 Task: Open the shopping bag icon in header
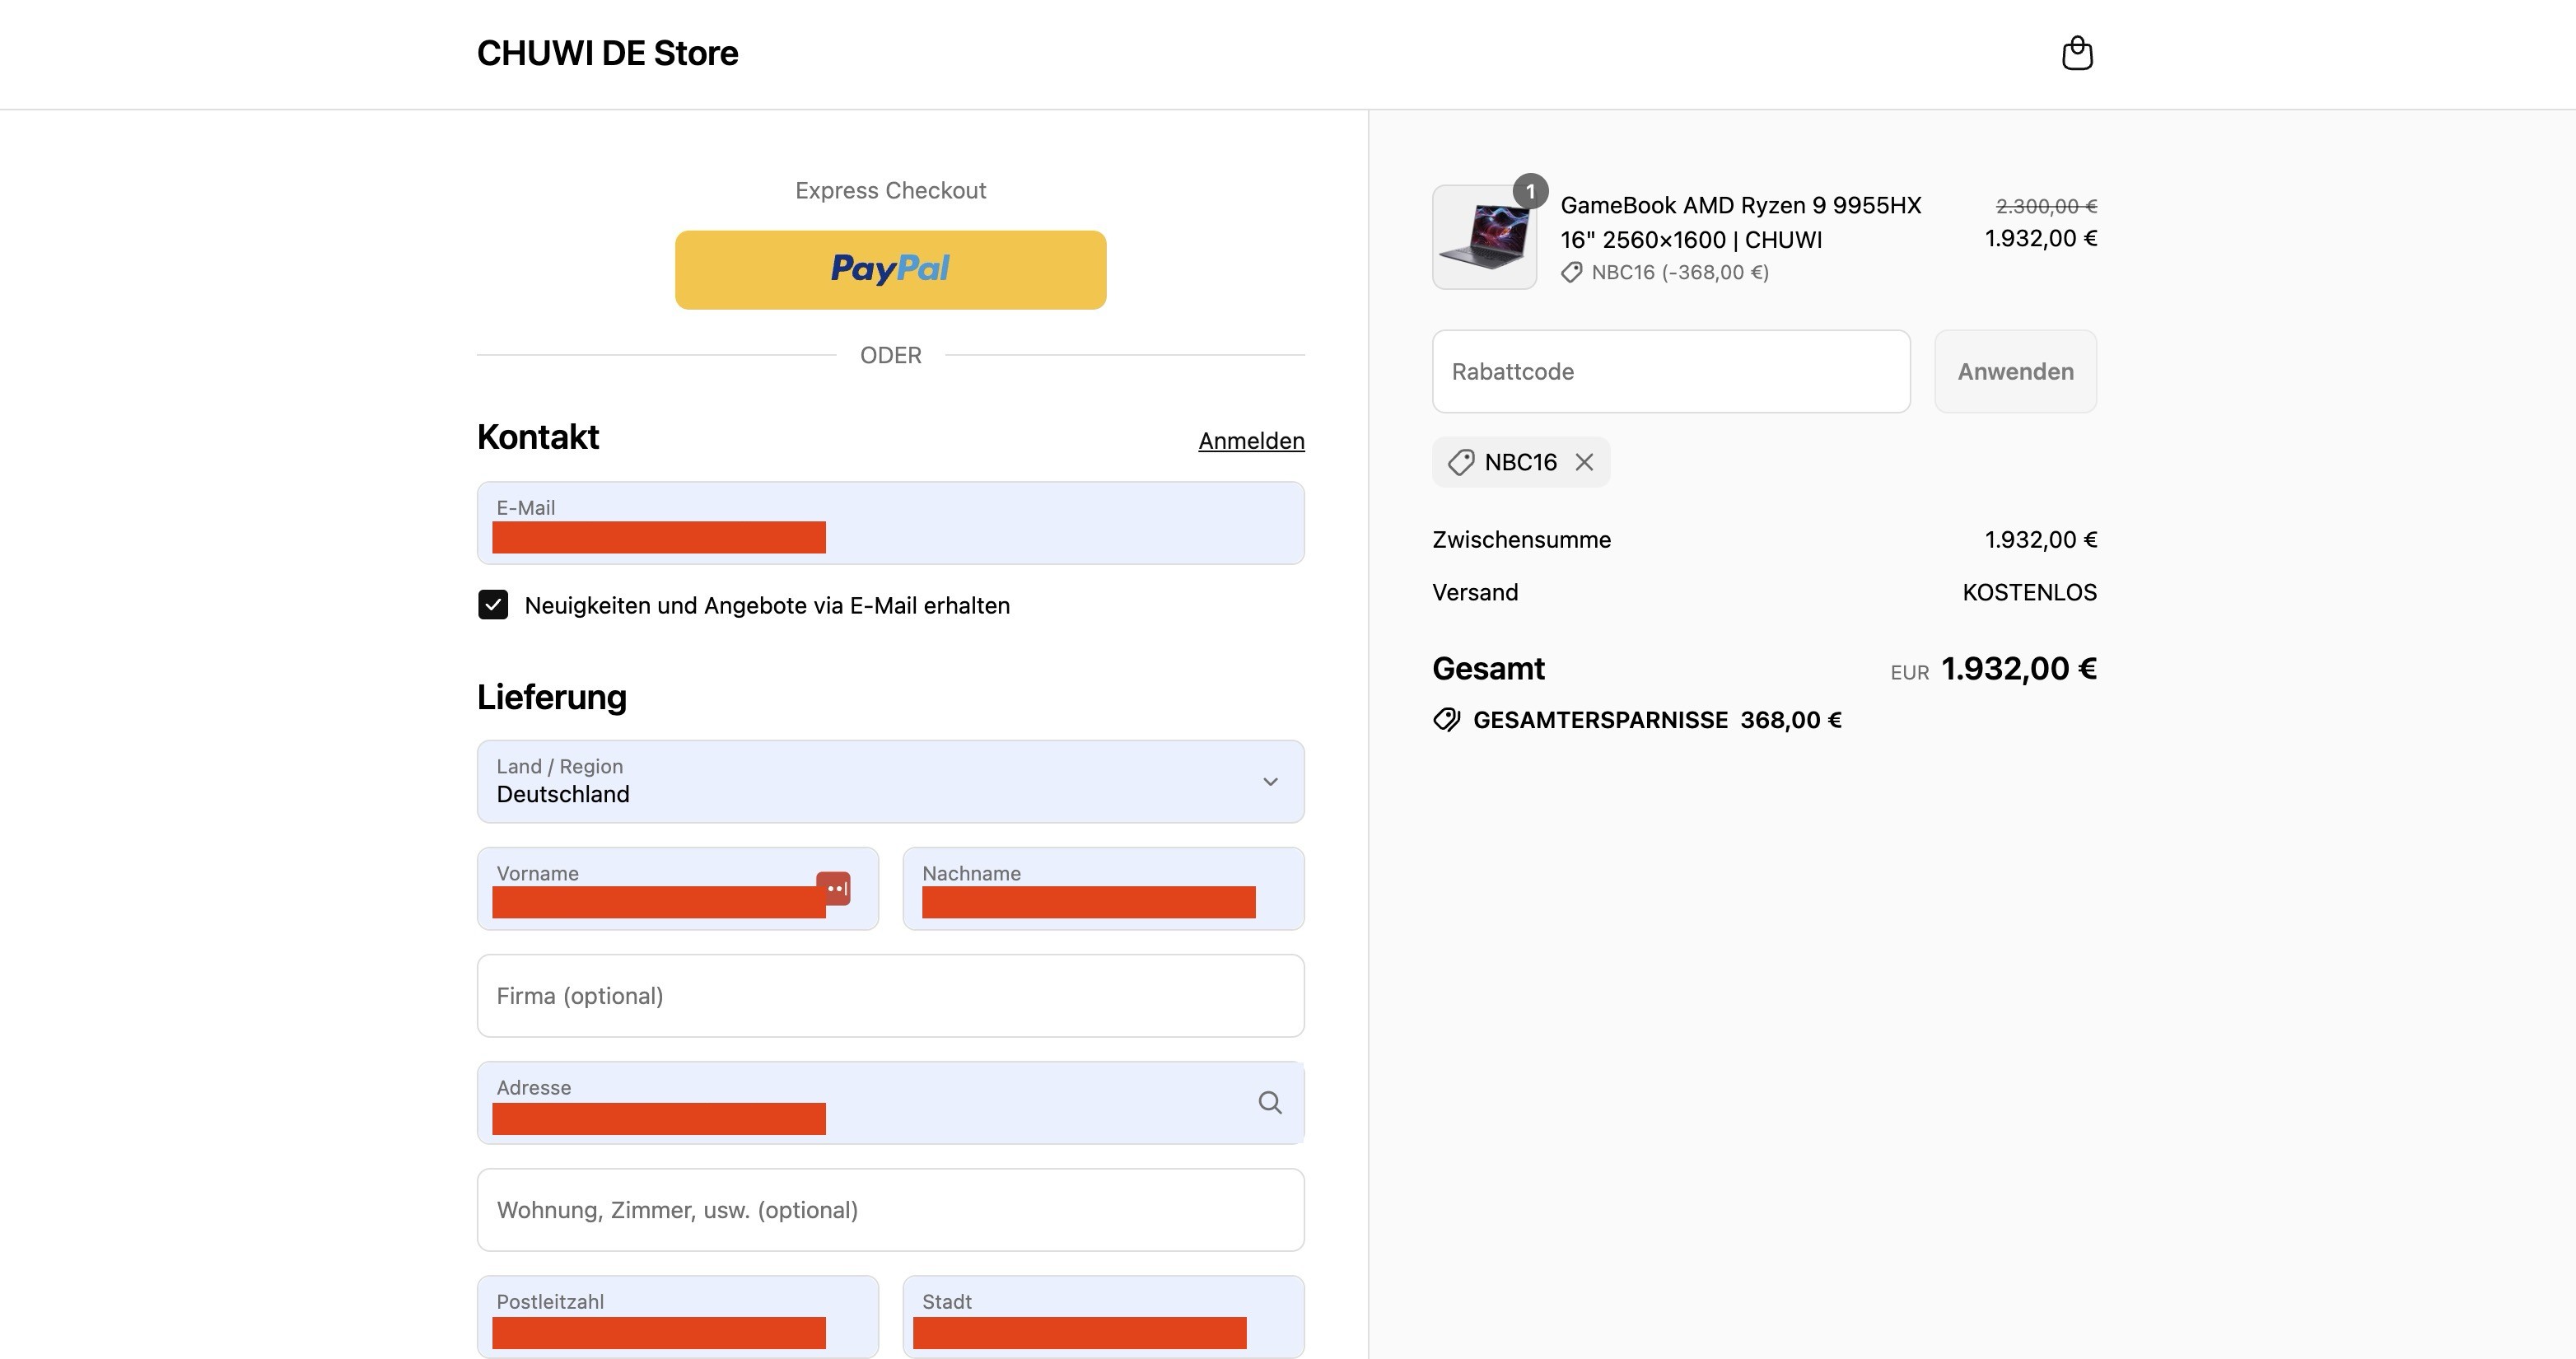[2077, 53]
